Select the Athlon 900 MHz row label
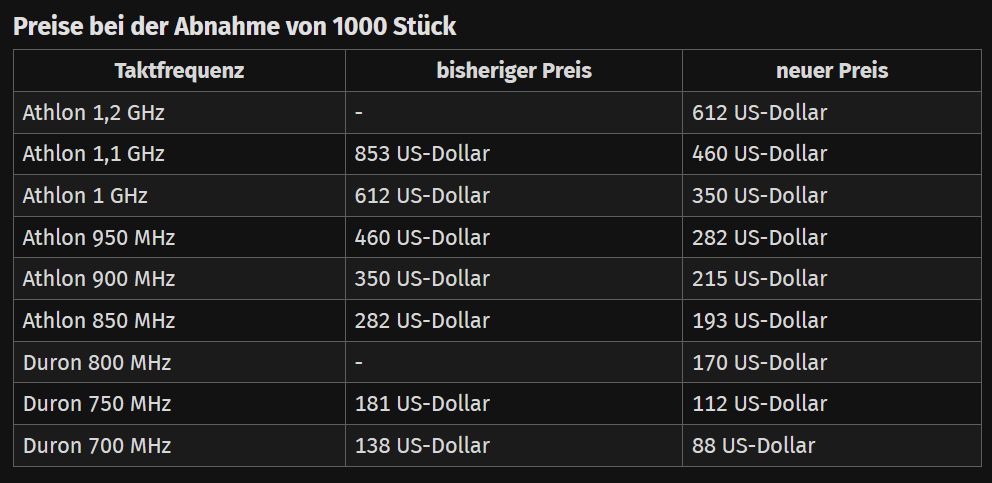Viewport: 992px width, 483px height. [99, 279]
